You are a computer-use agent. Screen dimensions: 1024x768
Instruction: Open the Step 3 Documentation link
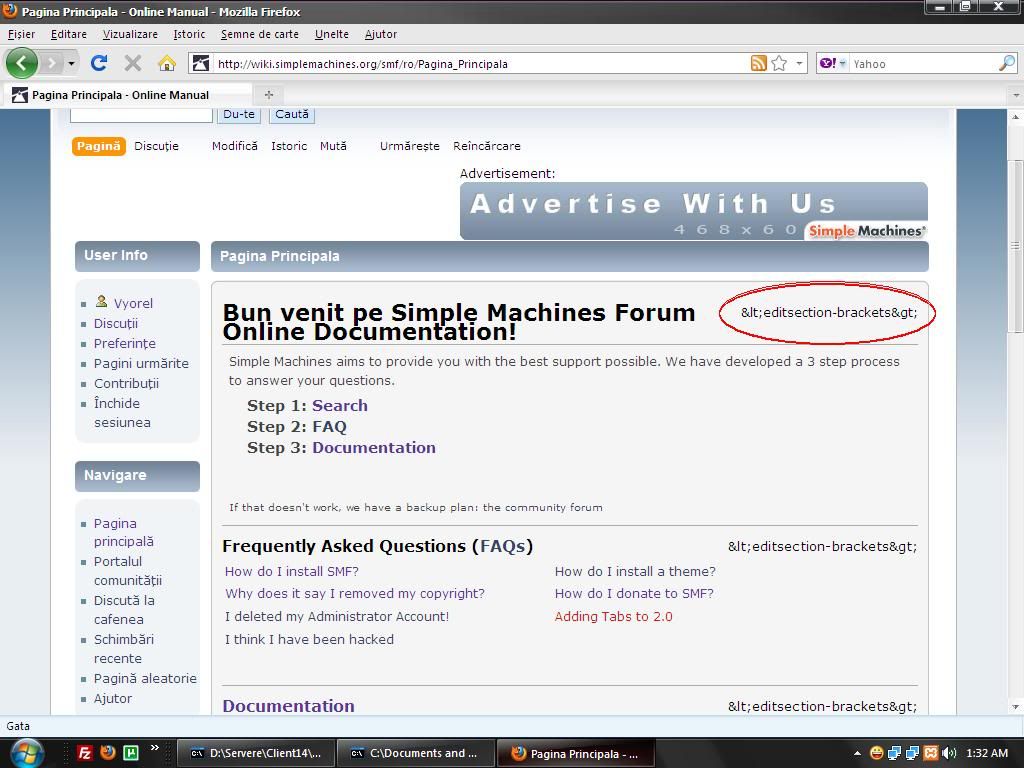[x=374, y=447]
